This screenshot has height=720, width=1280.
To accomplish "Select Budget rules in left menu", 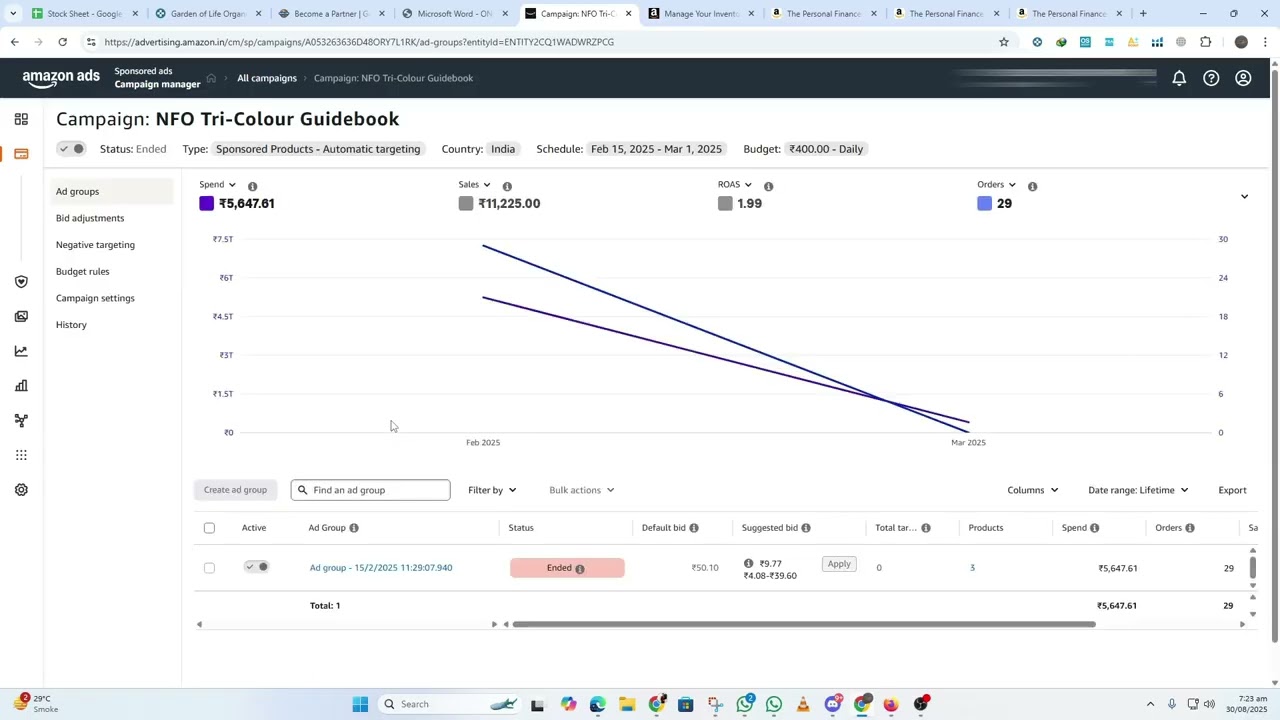I will point(83,271).
